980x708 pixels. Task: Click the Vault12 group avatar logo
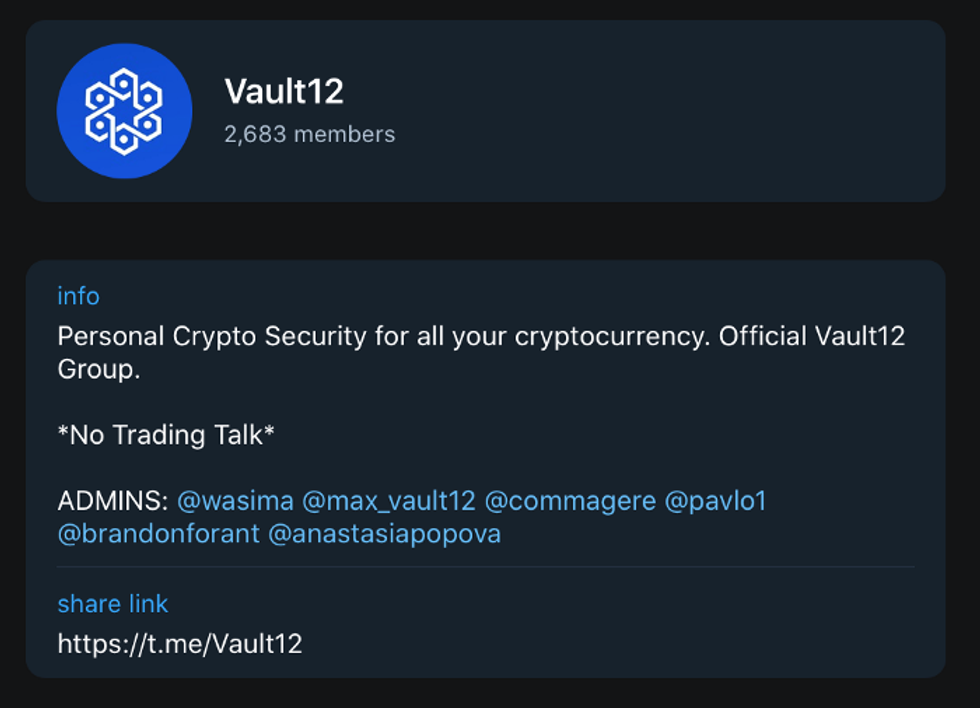point(124,111)
